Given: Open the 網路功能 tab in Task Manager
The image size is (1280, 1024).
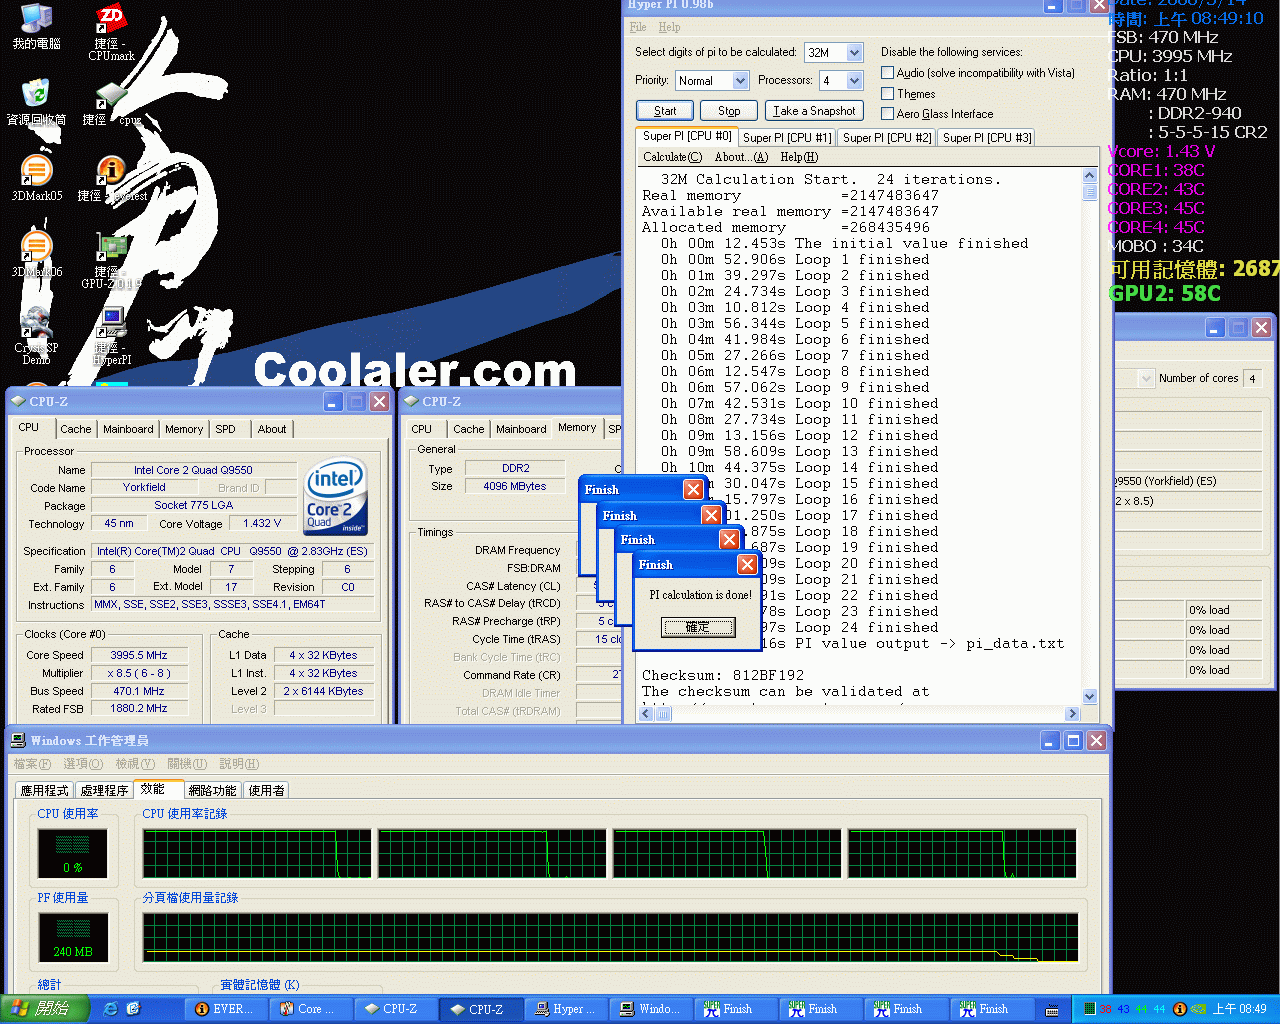Looking at the screenshot, I should coord(213,790).
